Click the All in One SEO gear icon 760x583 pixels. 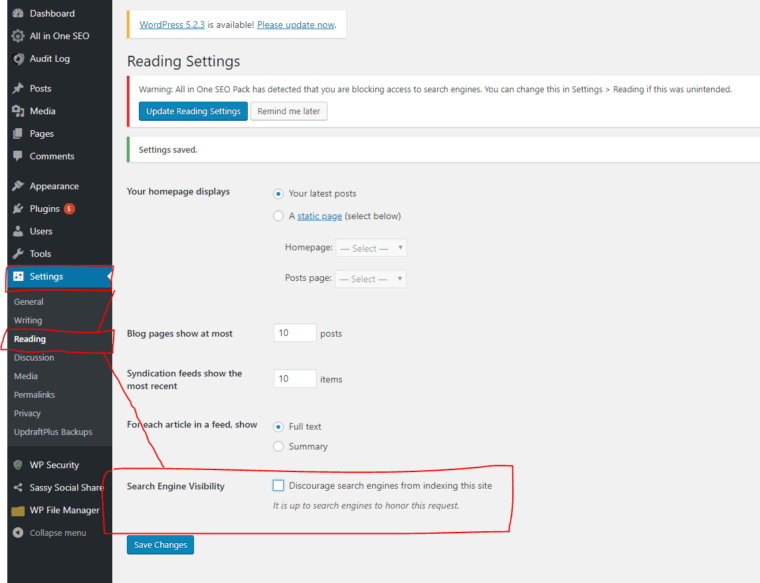(18, 36)
